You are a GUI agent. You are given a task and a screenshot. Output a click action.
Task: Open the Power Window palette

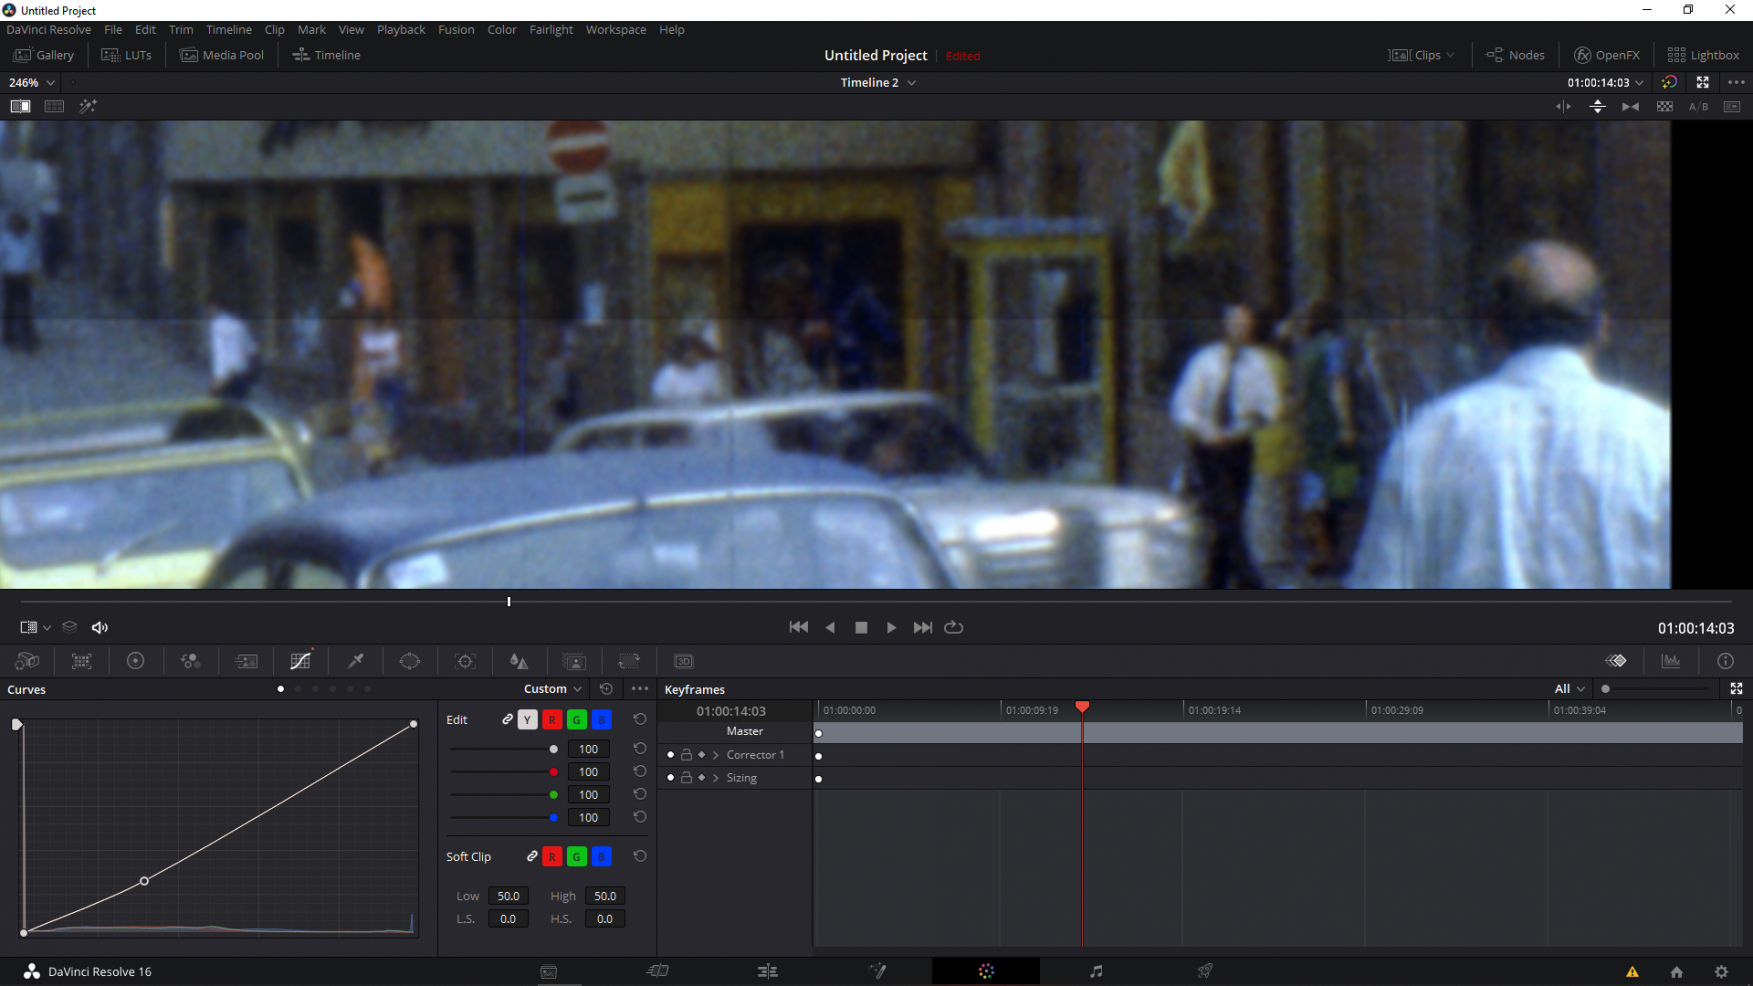coord(410,661)
